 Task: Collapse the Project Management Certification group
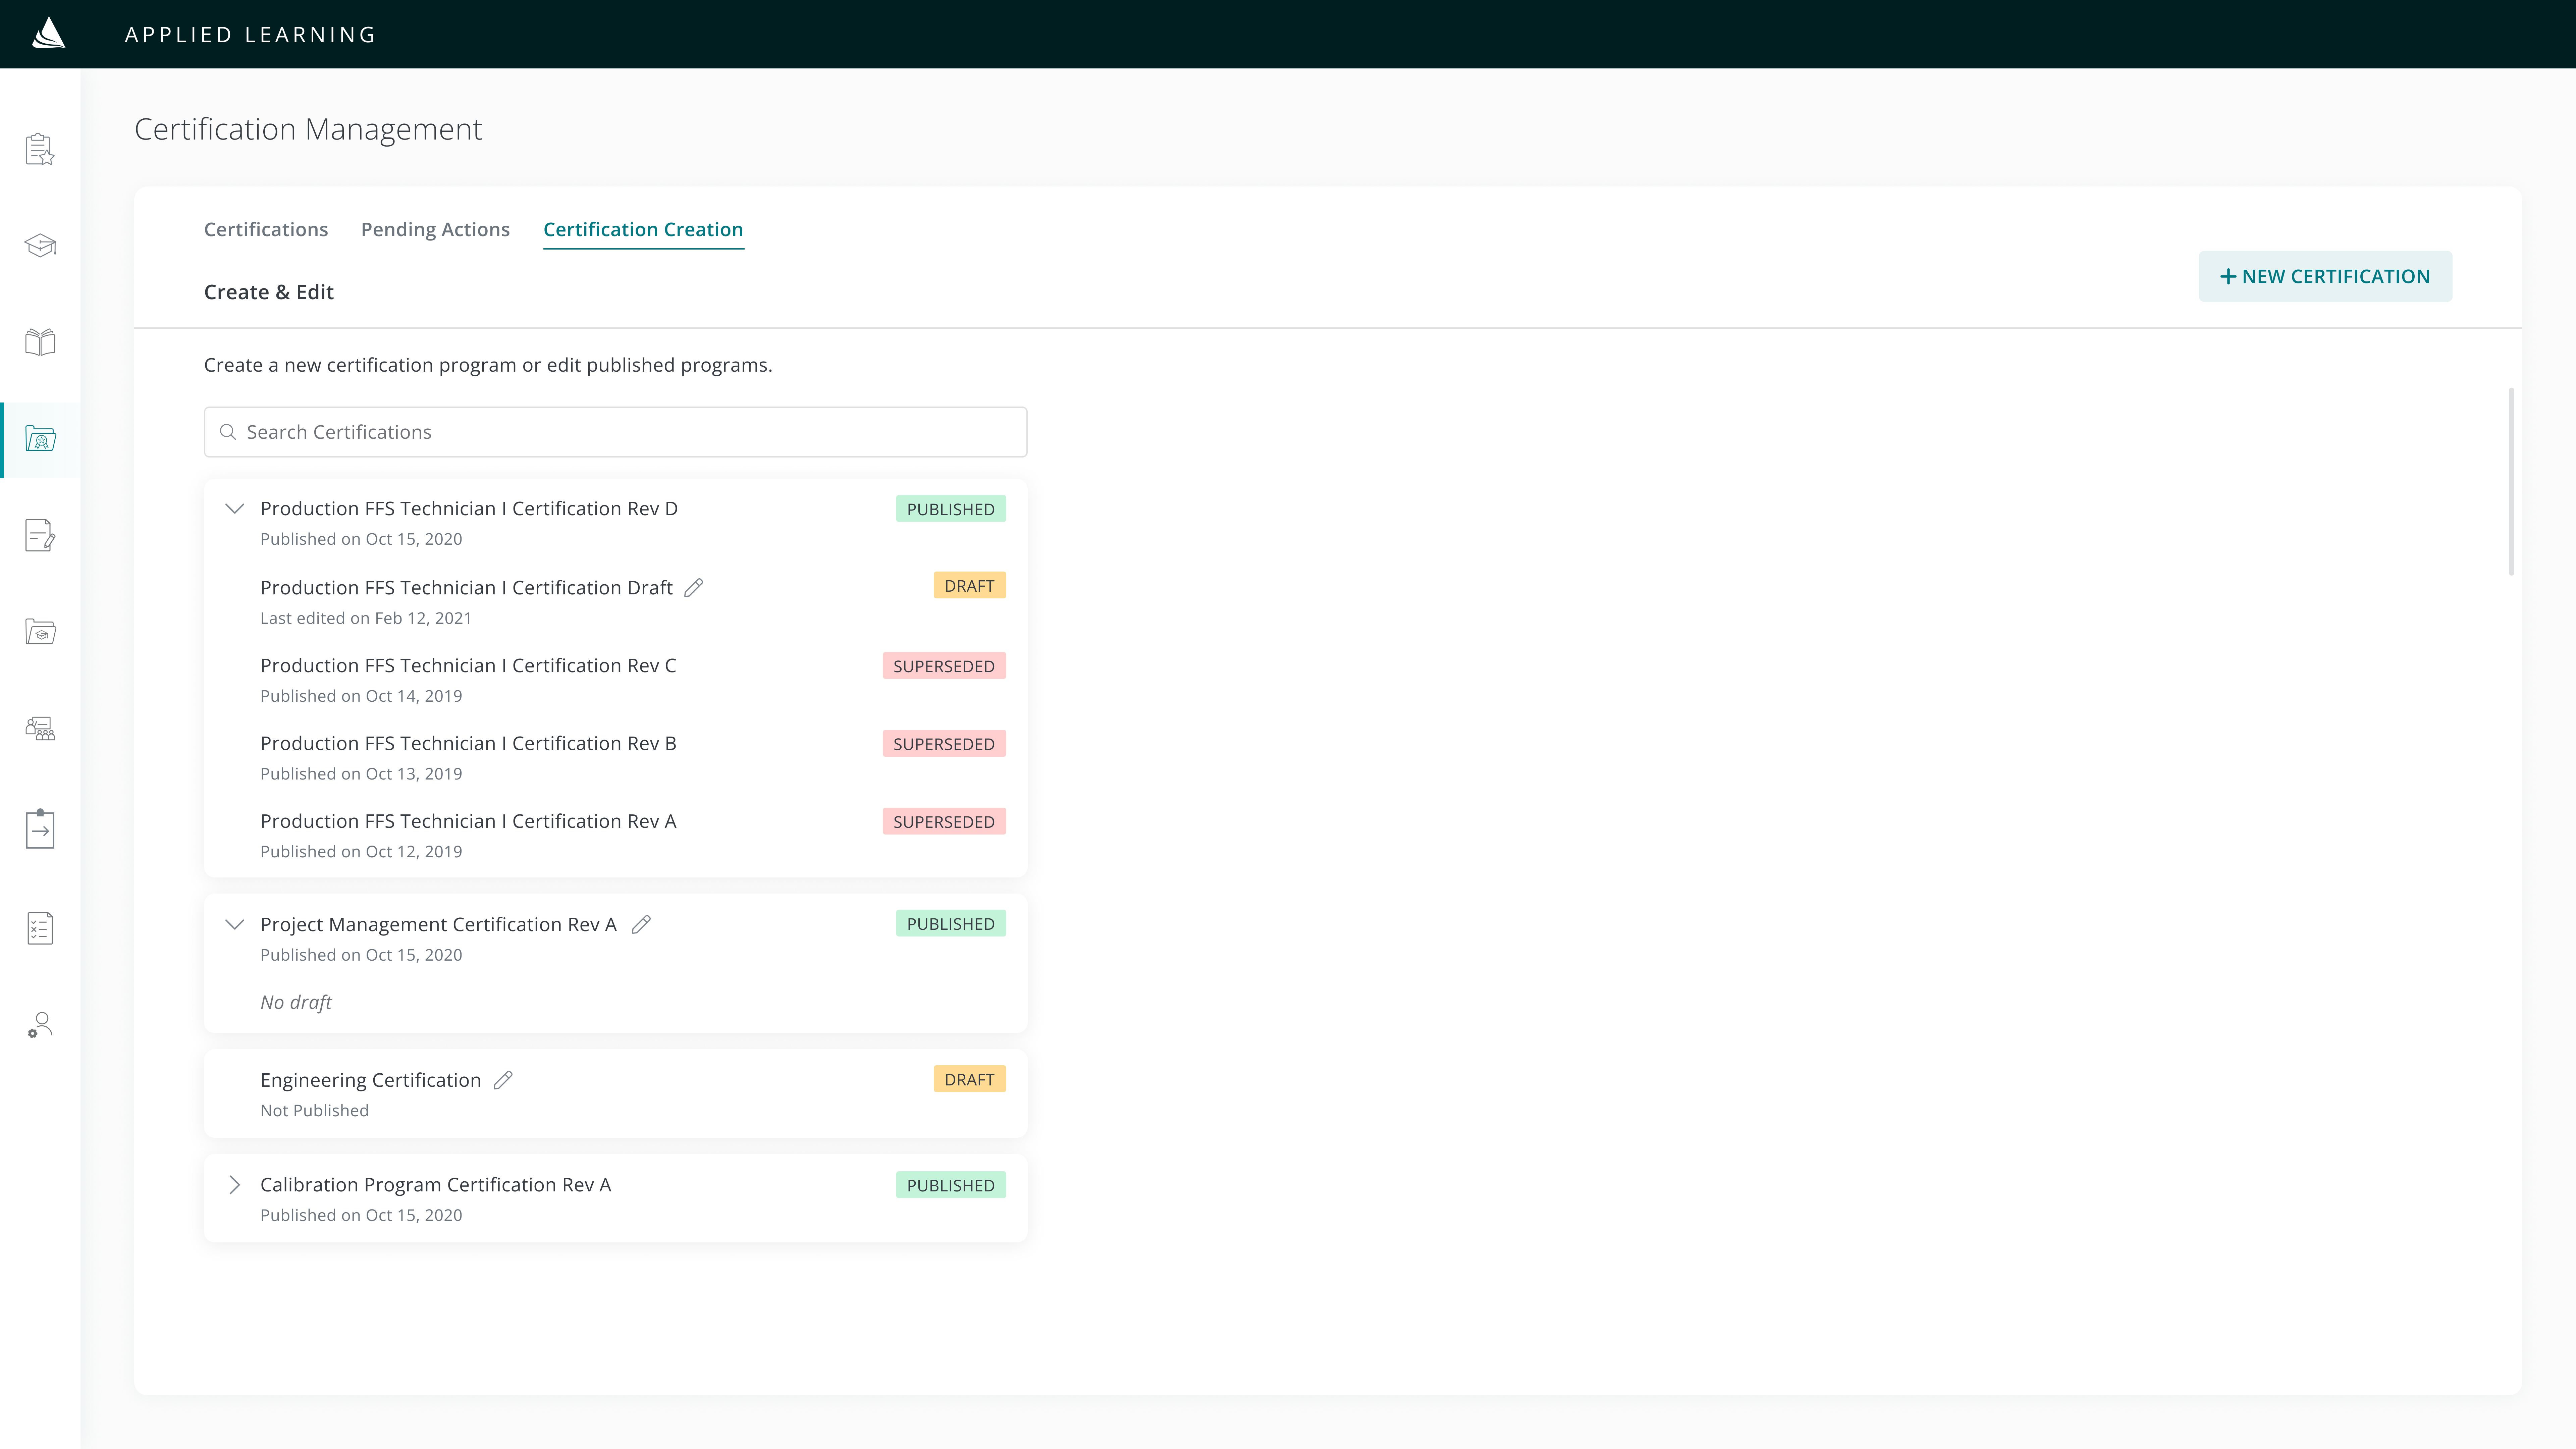click(x=234, y=924)
